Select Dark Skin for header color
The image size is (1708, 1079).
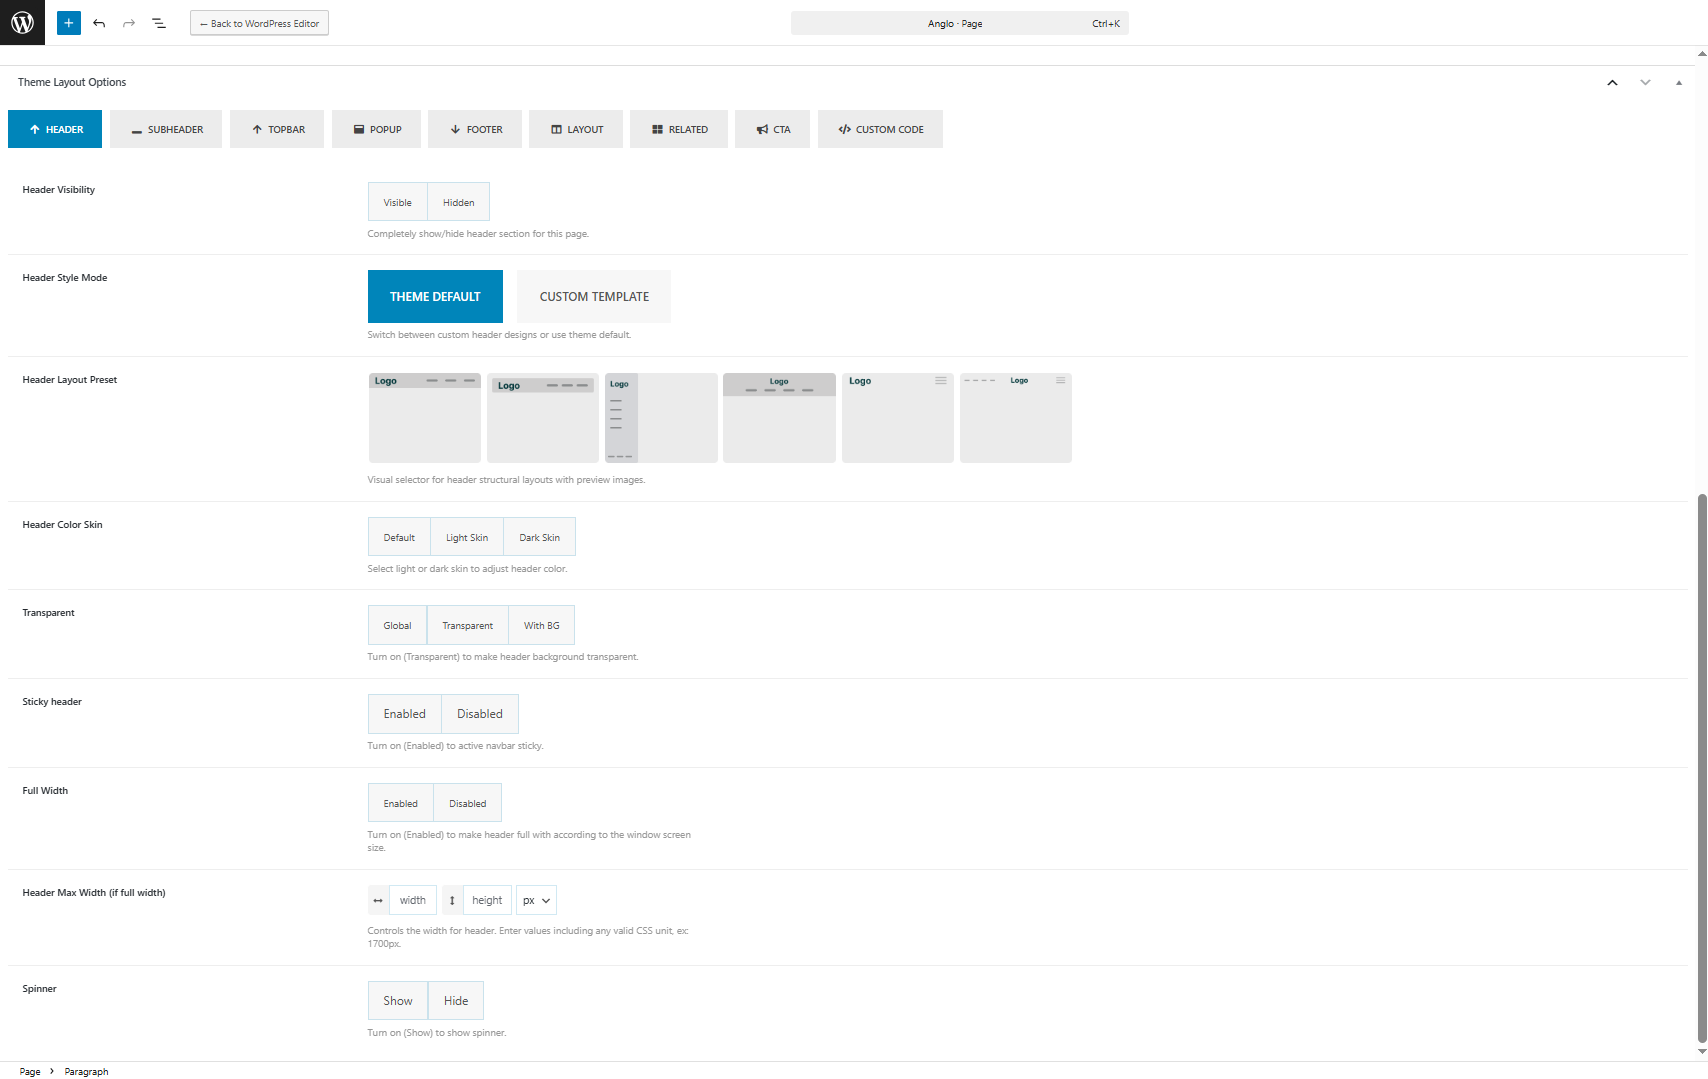(x=539, y=538)
